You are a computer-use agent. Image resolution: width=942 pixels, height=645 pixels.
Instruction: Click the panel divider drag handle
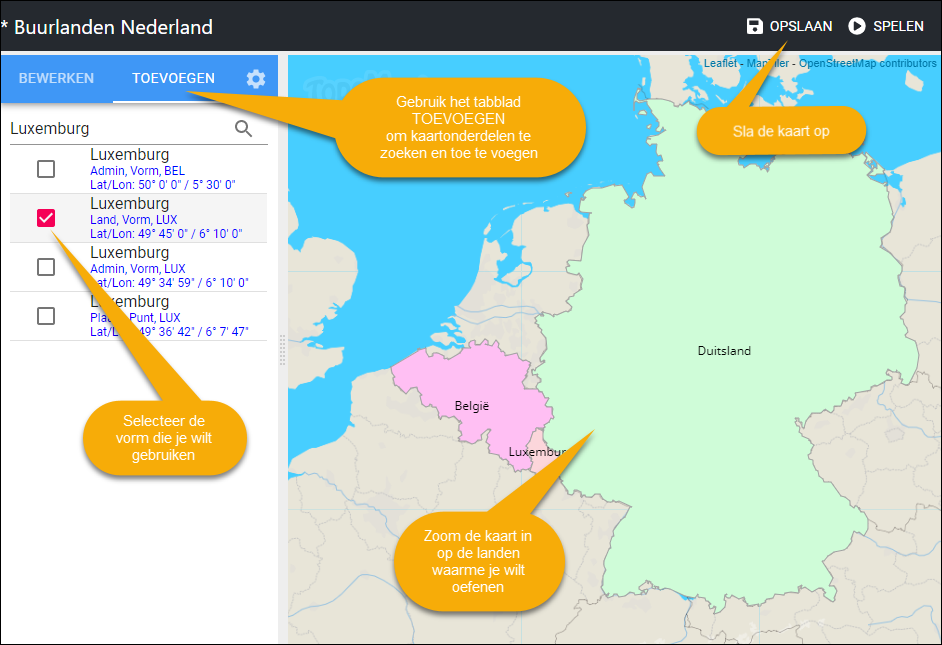pyautogui.click(x=283, y=349)
